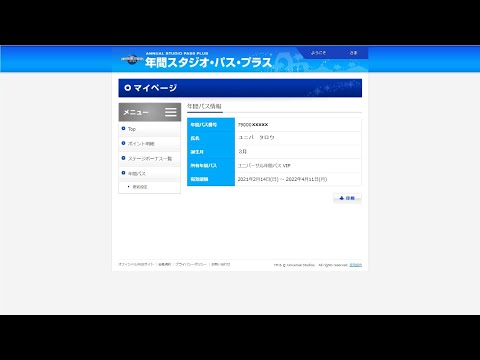This screenshot has width=480, height=360.
Task: Click the validity period 2021年 ~ 2022年 dates
Action: 282,179
